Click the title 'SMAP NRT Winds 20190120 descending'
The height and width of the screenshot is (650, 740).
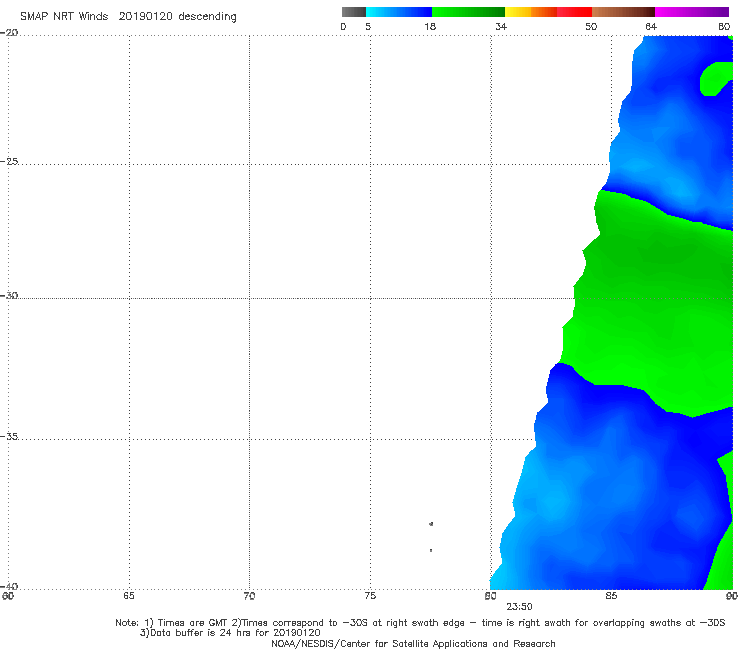(x=128, y=16)
